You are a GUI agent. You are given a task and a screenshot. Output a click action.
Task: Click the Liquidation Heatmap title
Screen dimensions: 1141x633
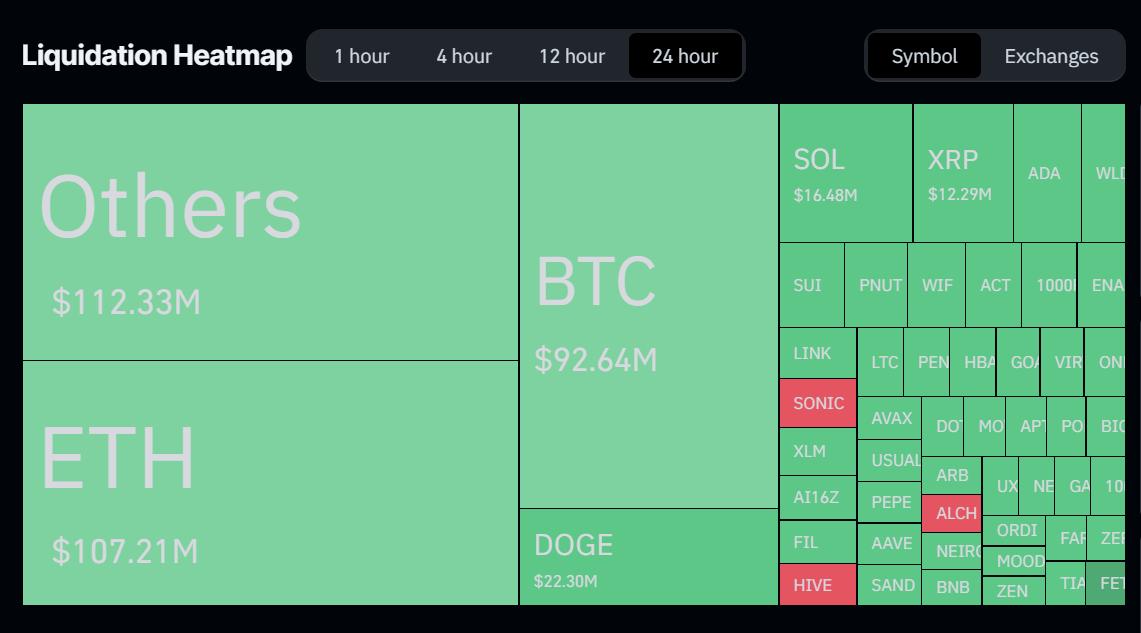tap(155, 56)
